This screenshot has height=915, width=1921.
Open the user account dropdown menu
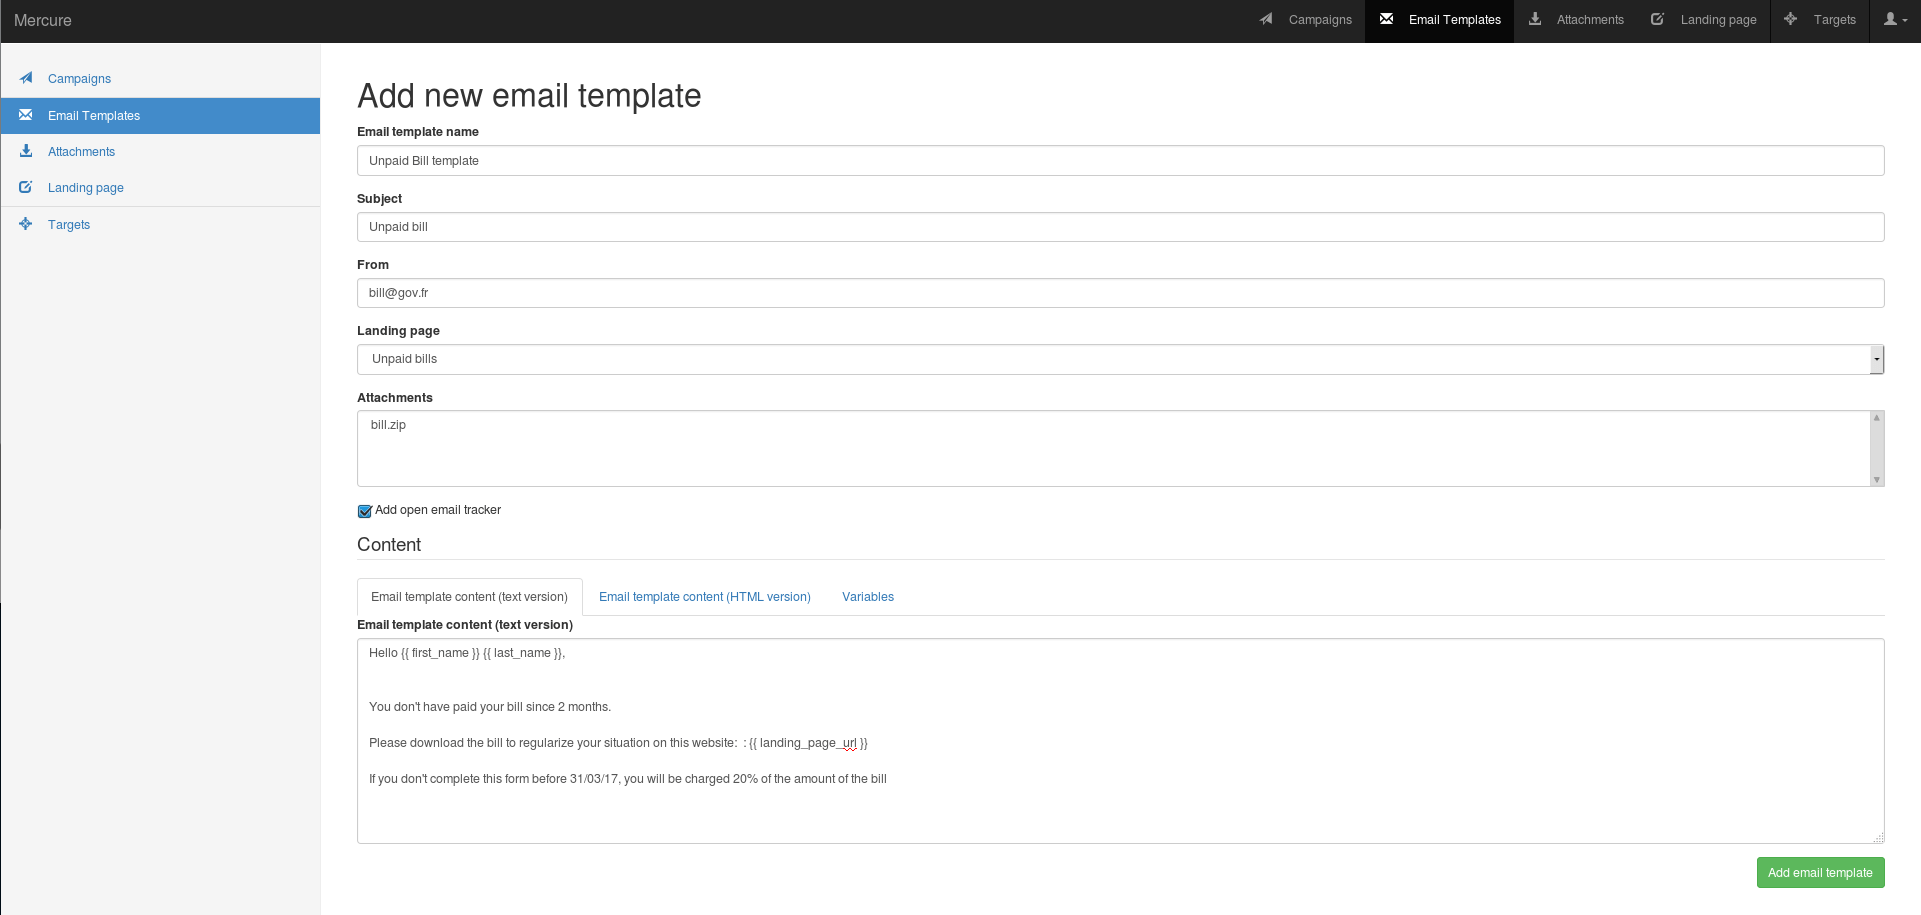click(1895, 19)
